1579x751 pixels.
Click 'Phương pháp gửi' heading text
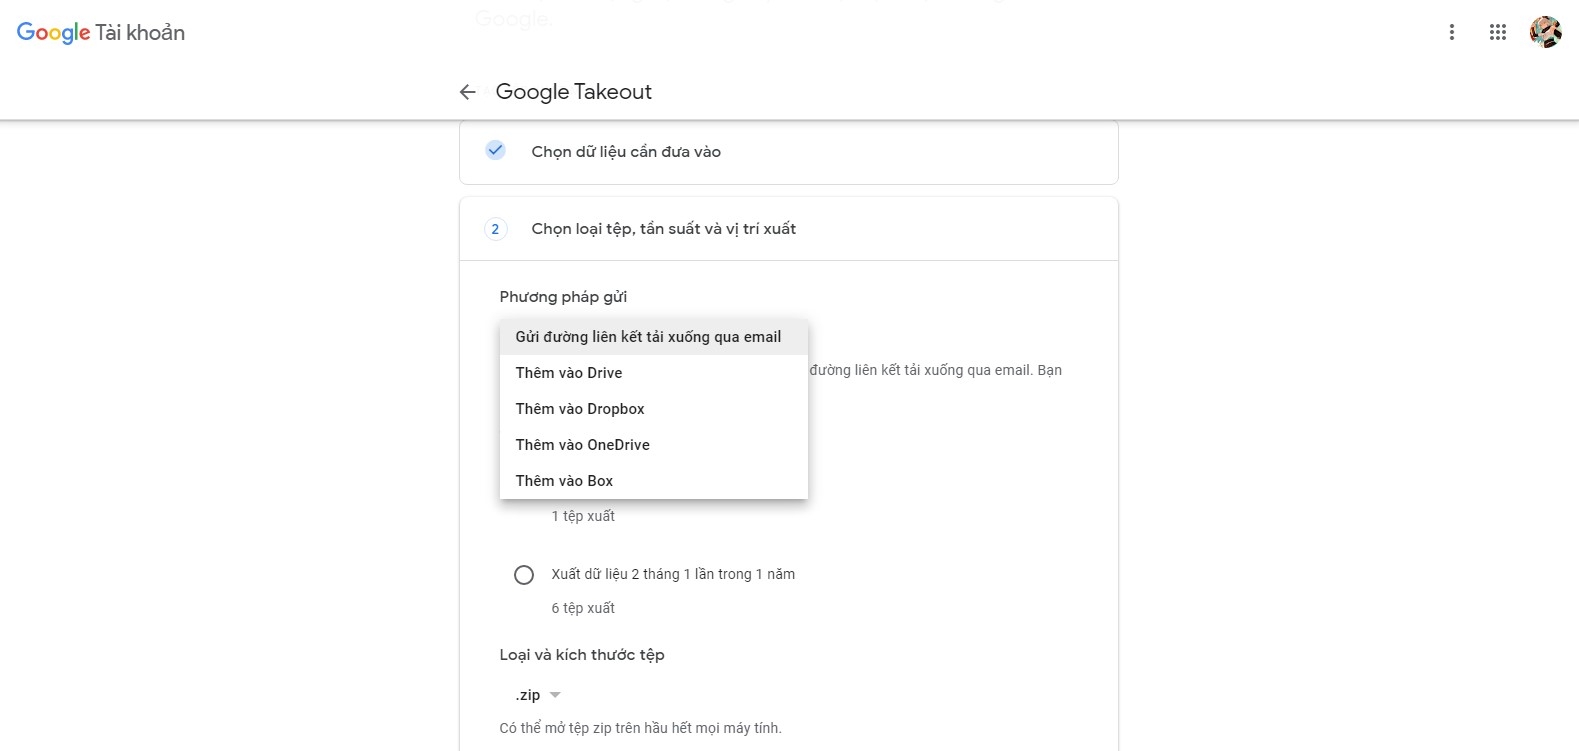click(563, 297)
